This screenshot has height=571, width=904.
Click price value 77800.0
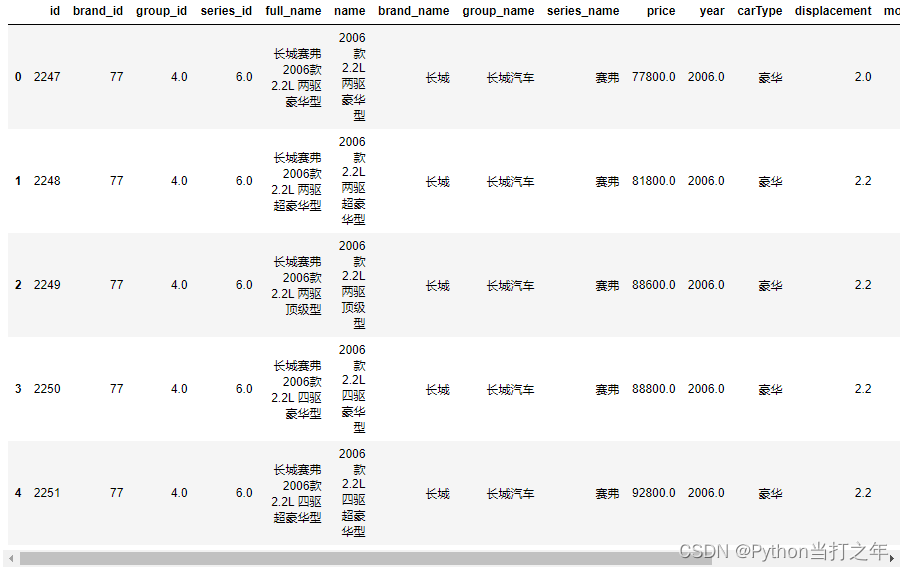654,77
